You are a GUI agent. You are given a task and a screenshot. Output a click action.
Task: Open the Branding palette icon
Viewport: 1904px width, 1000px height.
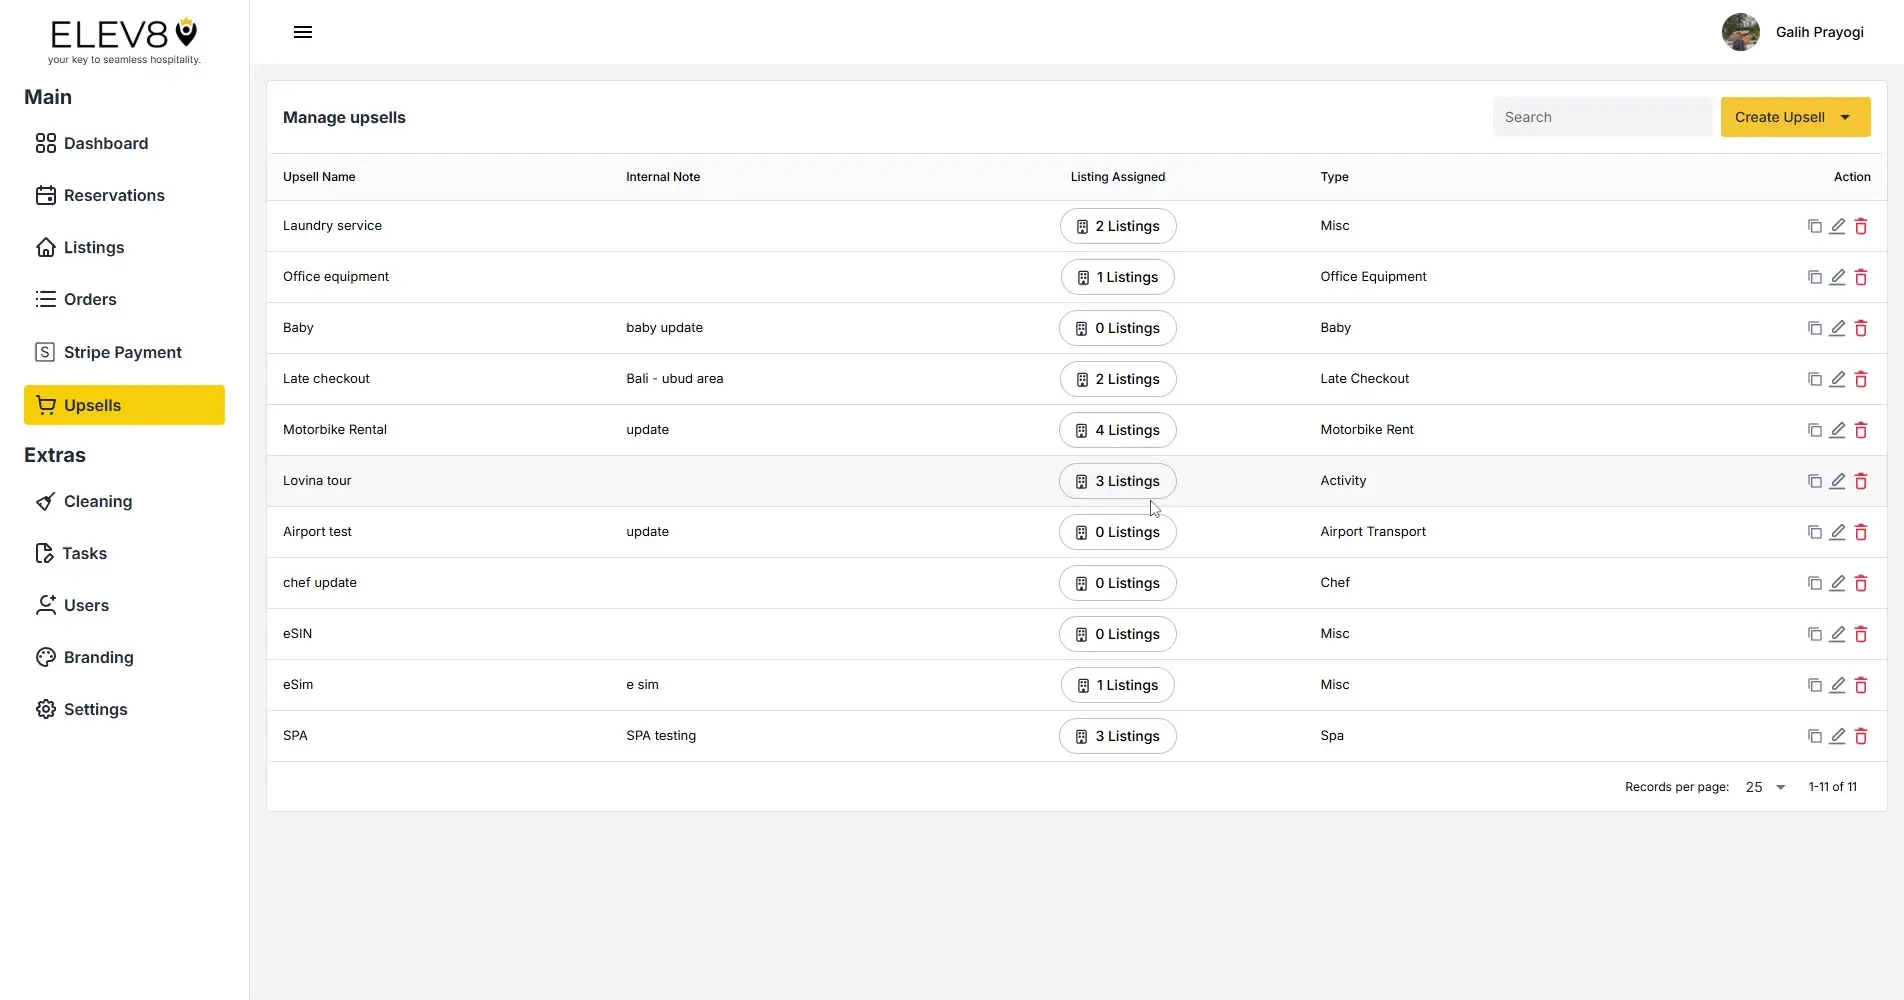(46, 657)
